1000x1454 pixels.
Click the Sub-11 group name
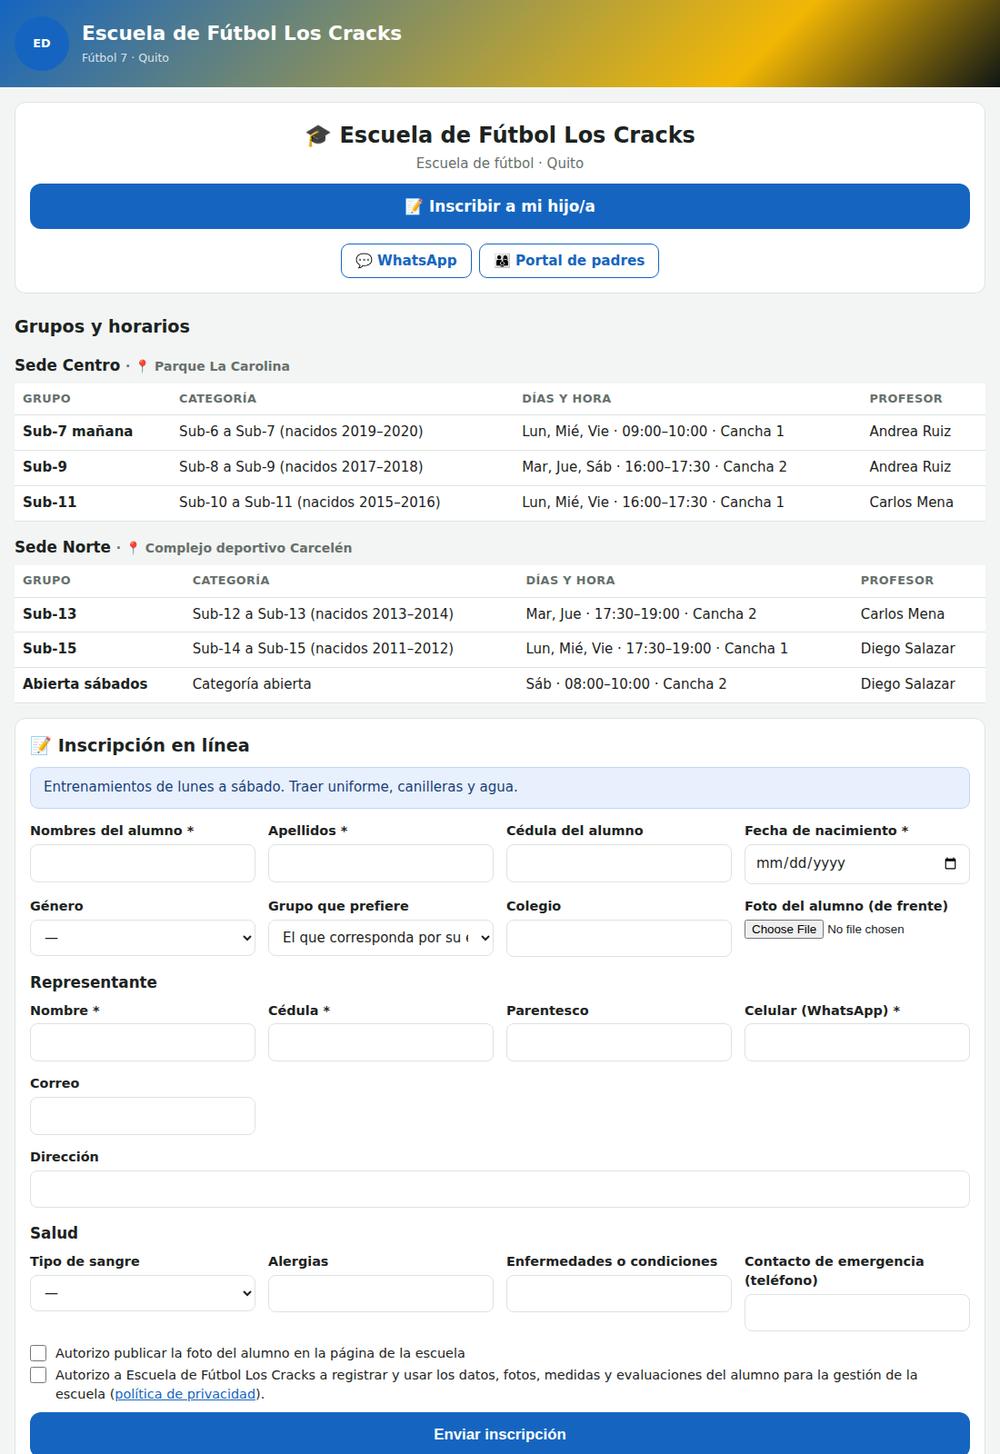(x=50, y=502)
